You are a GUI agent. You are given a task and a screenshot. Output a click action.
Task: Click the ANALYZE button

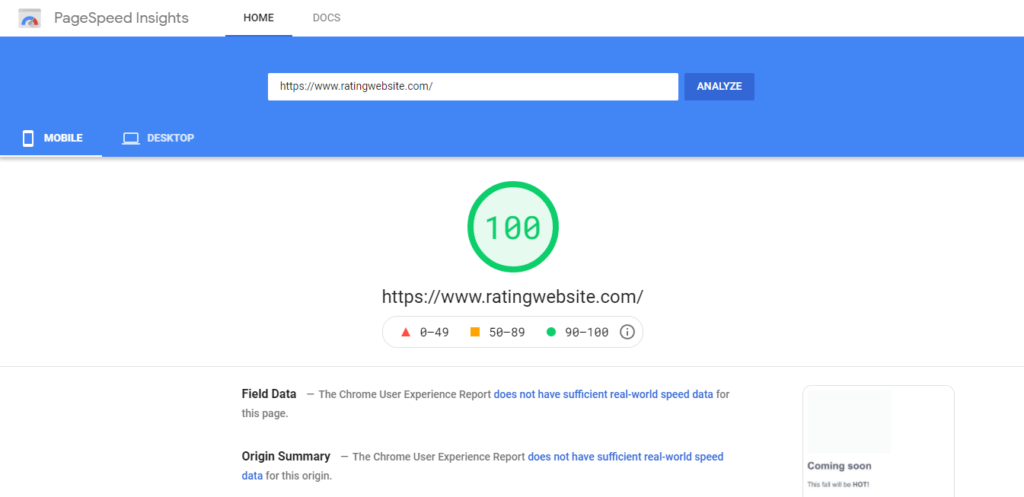(x=719, y=86)
